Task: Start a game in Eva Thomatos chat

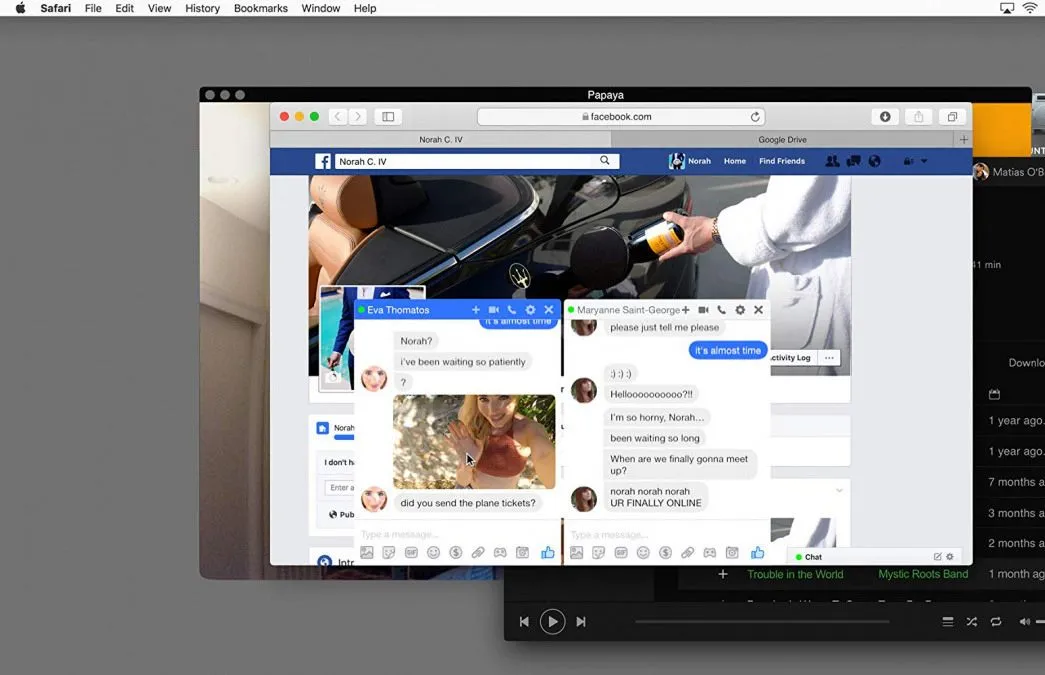Action: [500, 552]
